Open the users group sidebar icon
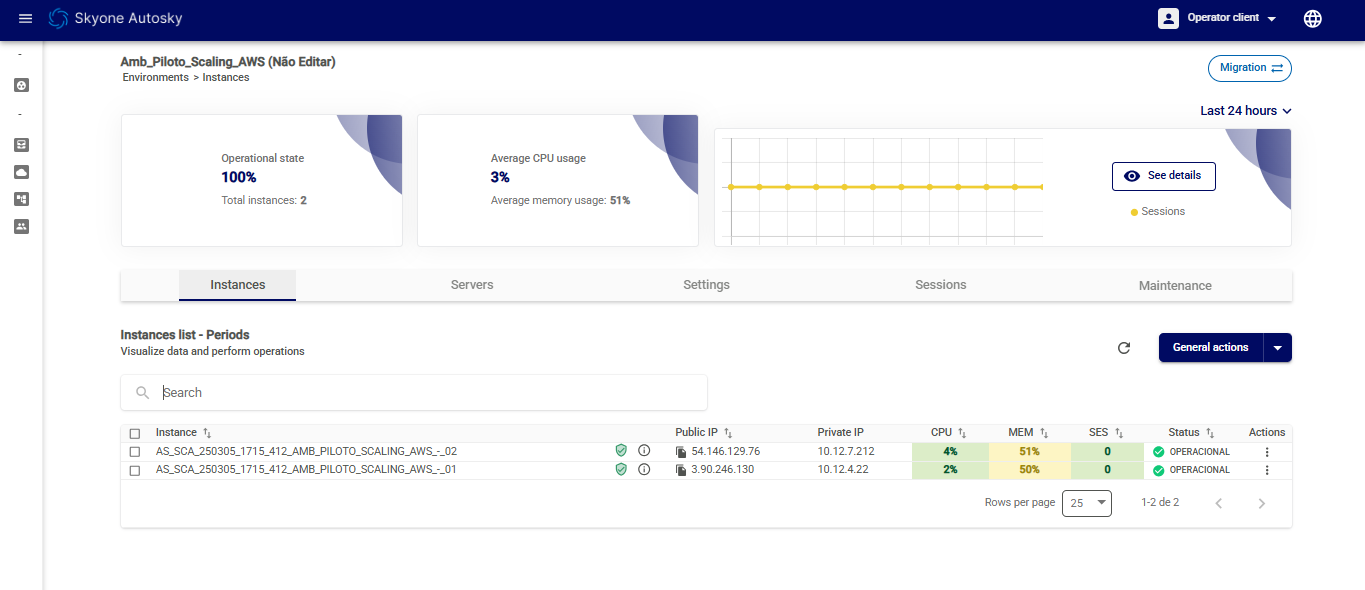This screenshot has height=590, width=1365. tap(22, 226)
